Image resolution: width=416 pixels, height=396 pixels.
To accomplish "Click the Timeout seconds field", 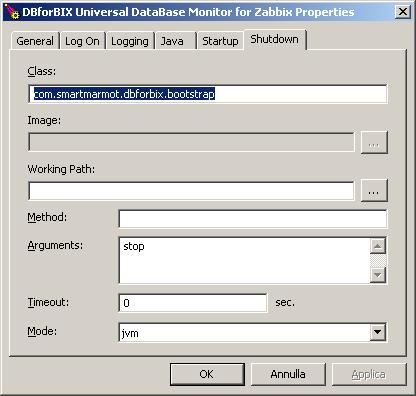I will [193, 303].
